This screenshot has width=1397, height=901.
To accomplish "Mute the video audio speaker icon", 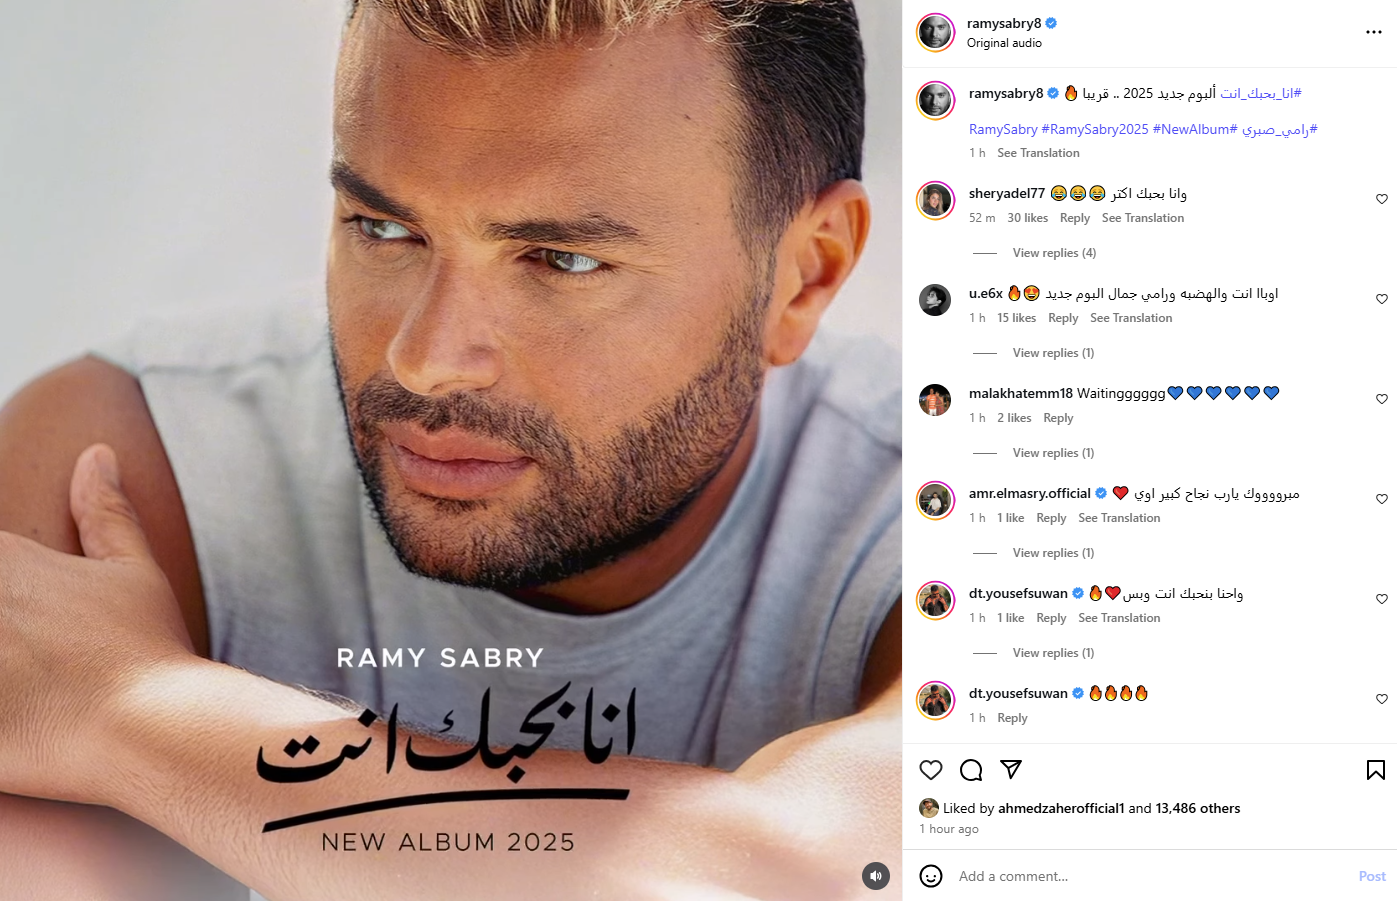I will (876, 876).
